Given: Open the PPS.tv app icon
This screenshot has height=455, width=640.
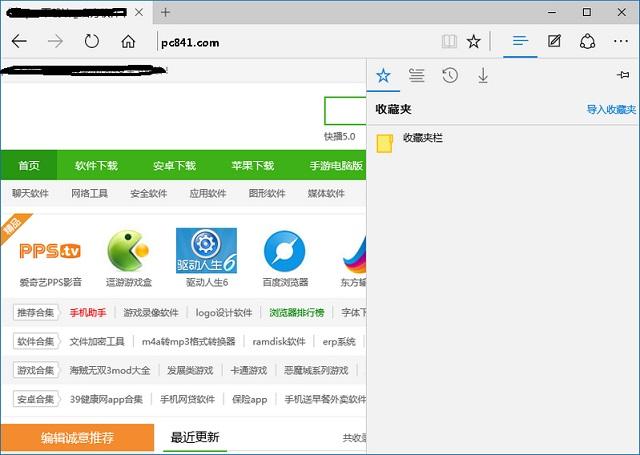Looking at the screenshot, I should point(50,251).
